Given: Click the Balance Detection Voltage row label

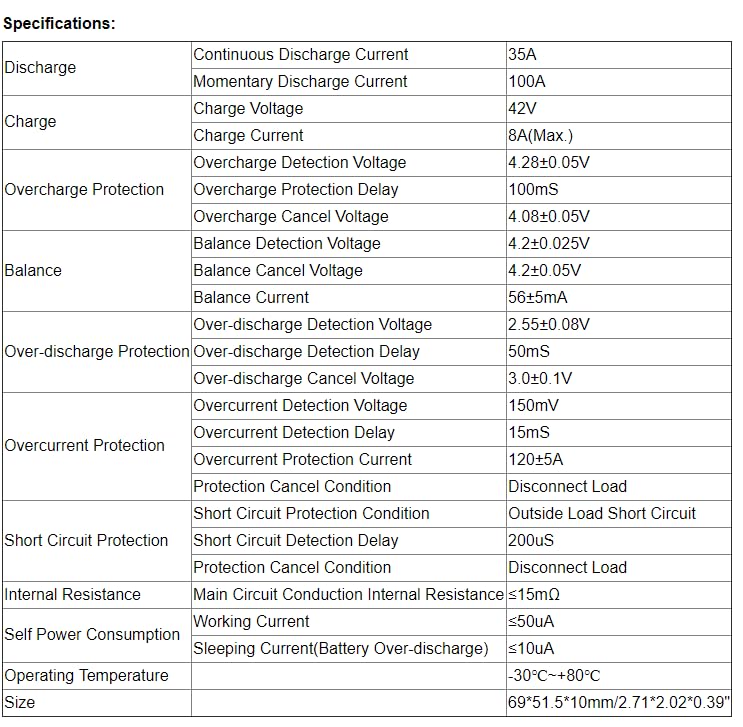Looking at the screenshot, I should (x=287, y=244).
